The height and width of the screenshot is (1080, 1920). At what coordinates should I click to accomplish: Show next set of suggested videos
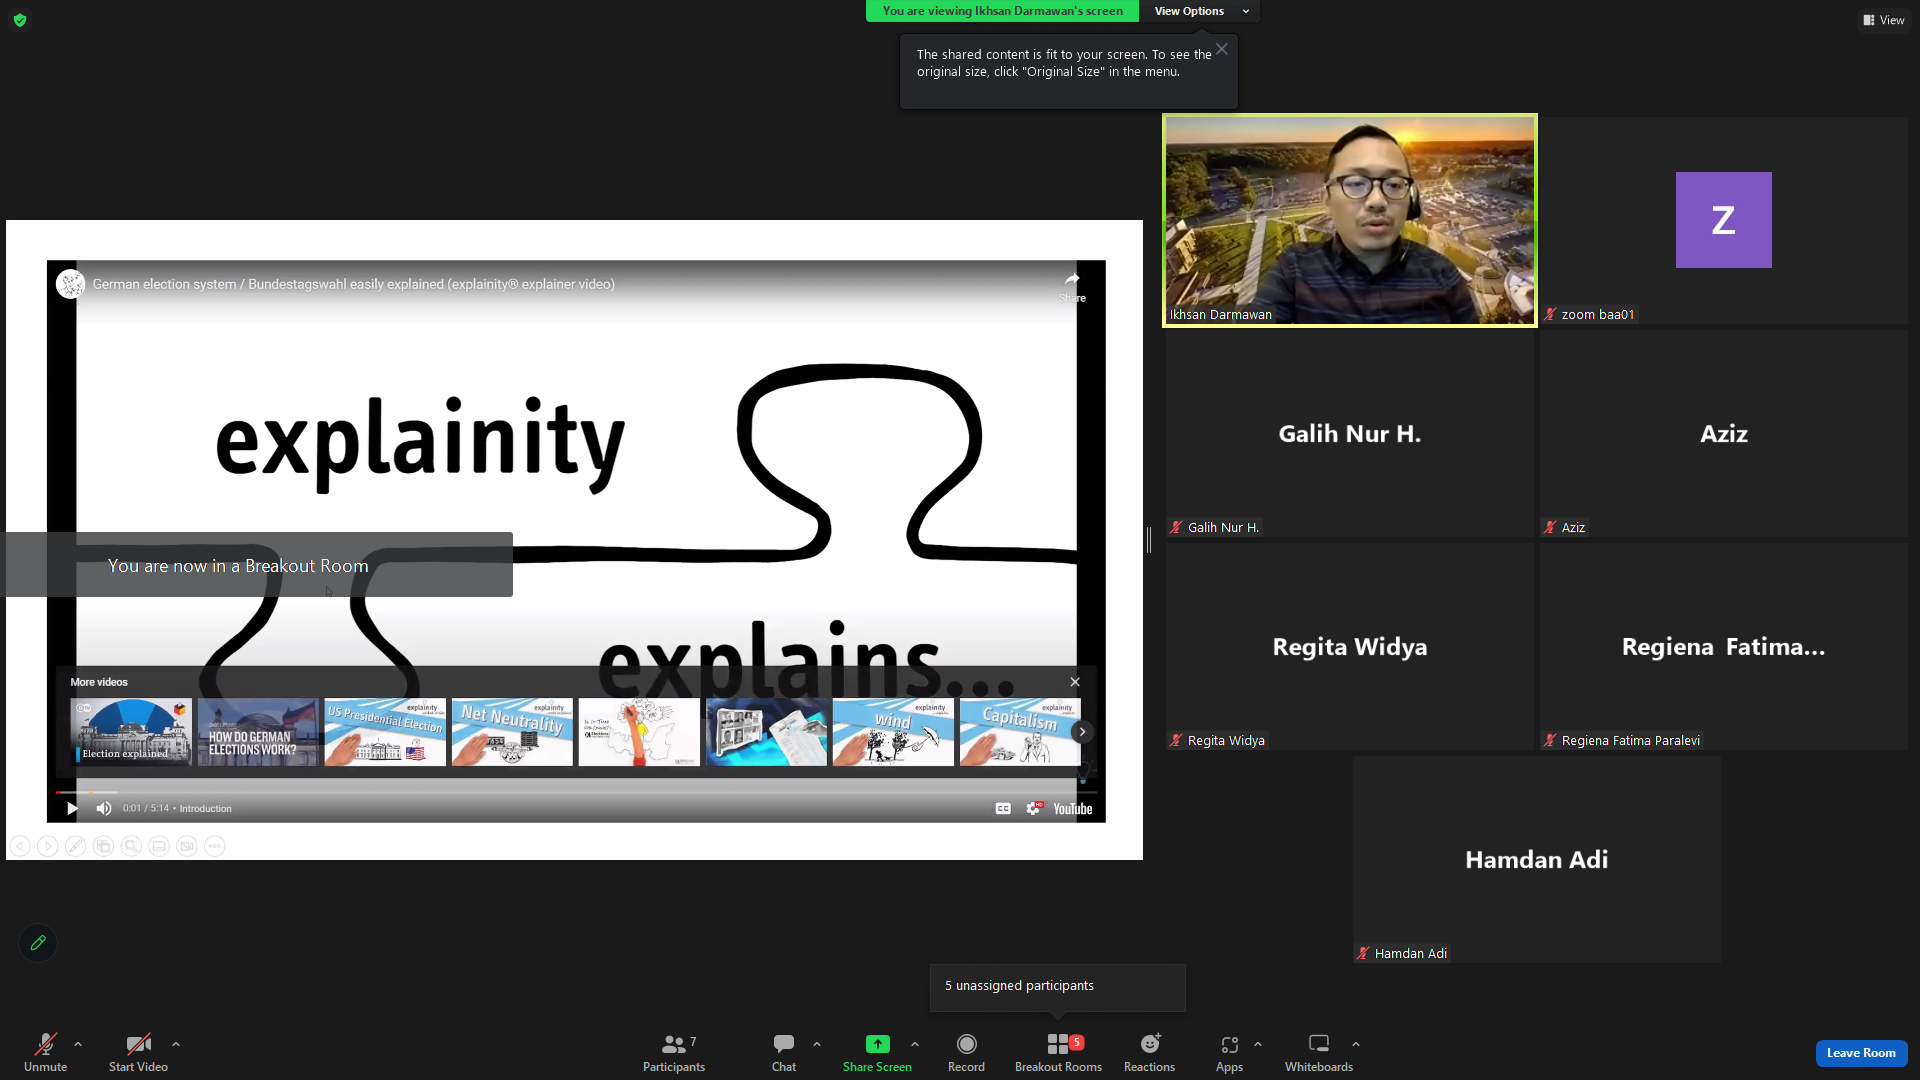[x=1082, y=732]
